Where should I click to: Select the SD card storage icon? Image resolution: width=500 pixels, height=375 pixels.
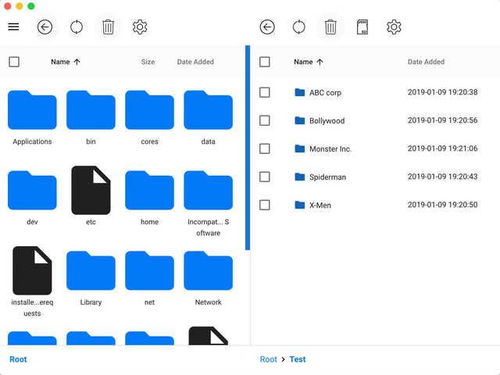[x=362, y=27]
